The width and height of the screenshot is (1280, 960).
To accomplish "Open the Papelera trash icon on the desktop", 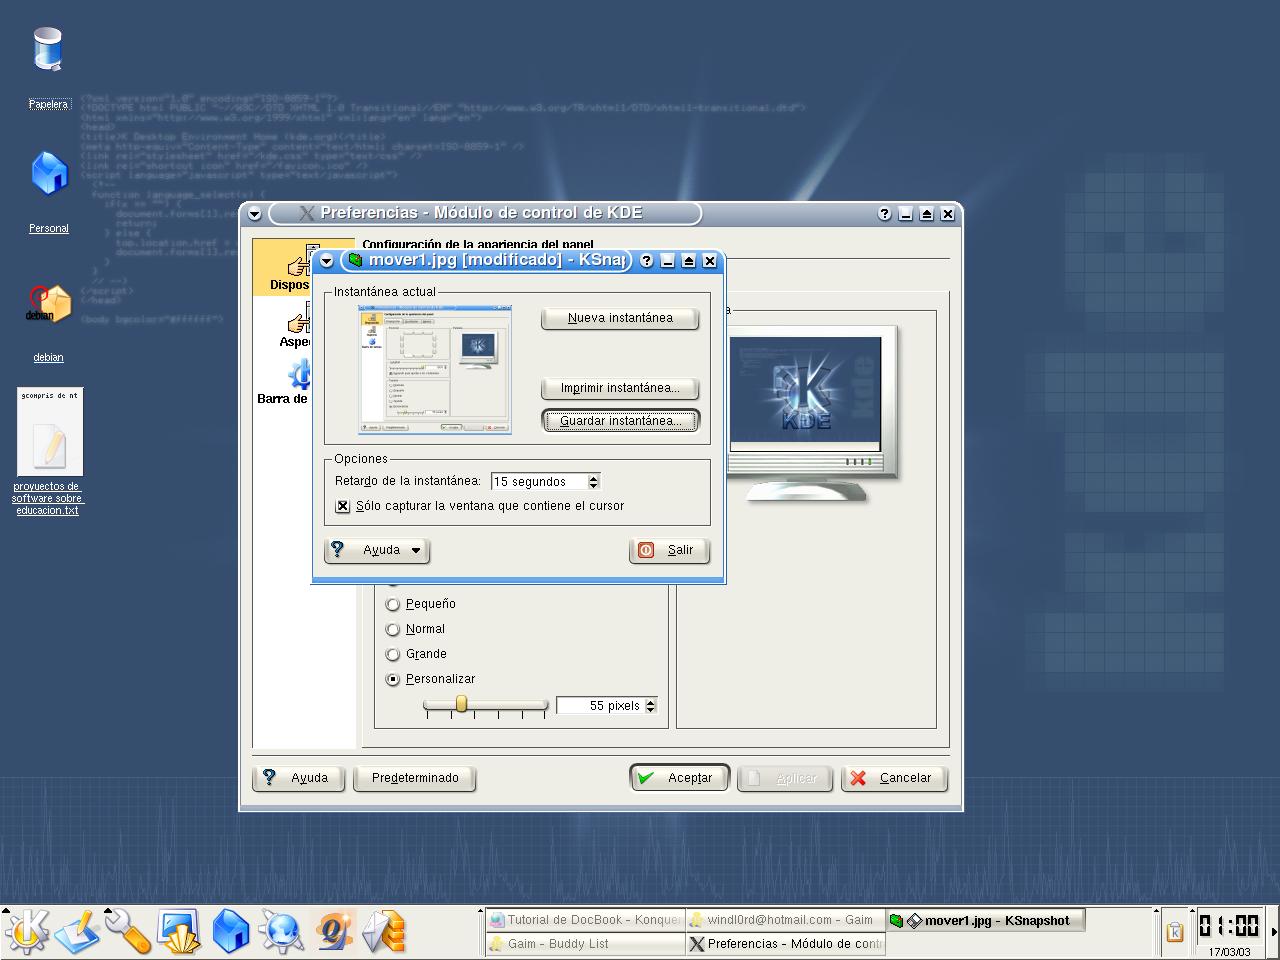I will coord(48,52).
